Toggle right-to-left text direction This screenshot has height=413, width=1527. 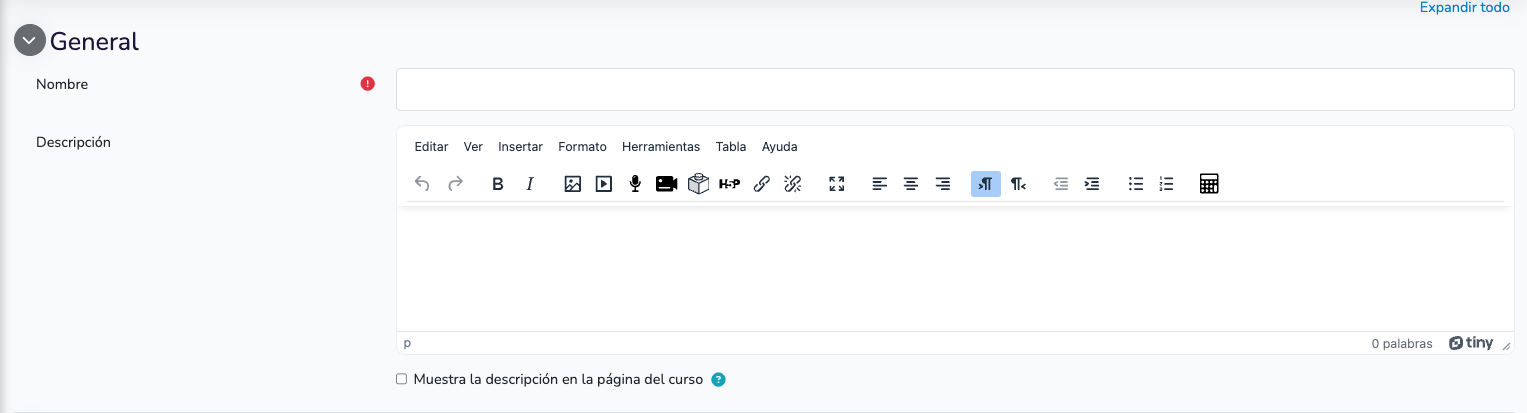pos(1018,184)
